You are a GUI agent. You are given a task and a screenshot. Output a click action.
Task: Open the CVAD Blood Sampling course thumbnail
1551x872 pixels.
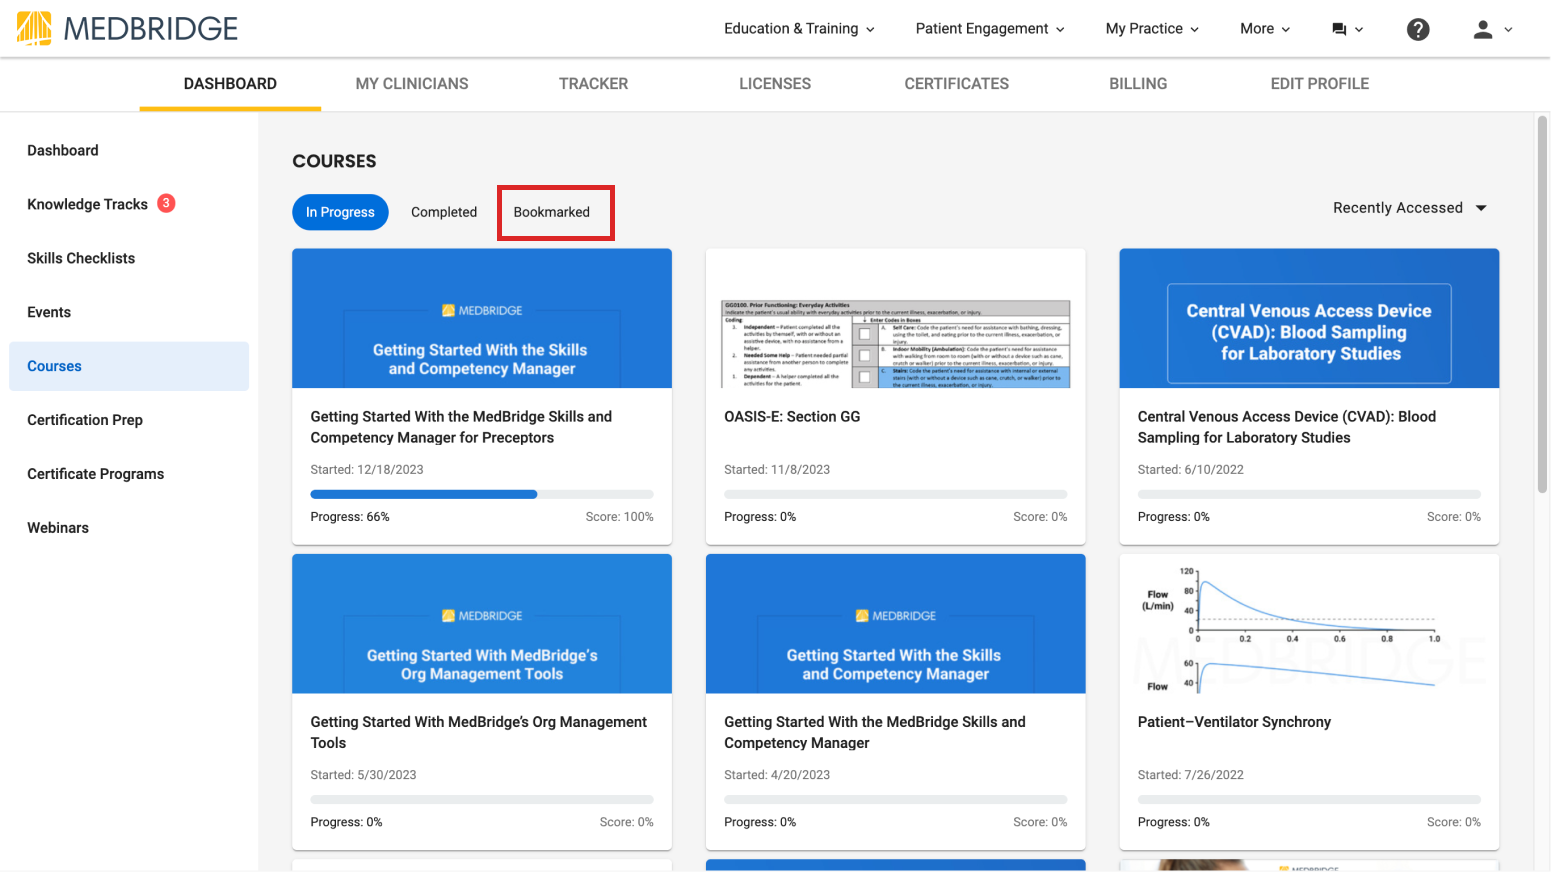(1309, 318)
